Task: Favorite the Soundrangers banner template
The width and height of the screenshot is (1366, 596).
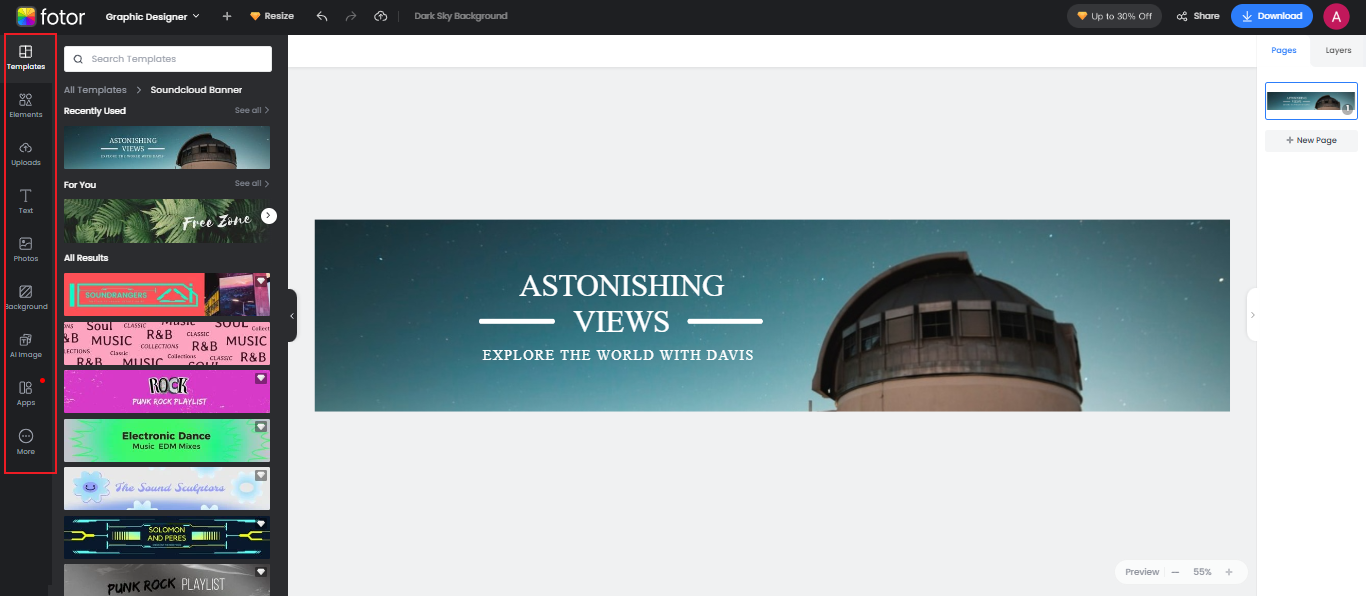Action: click(x=261, y=281)
